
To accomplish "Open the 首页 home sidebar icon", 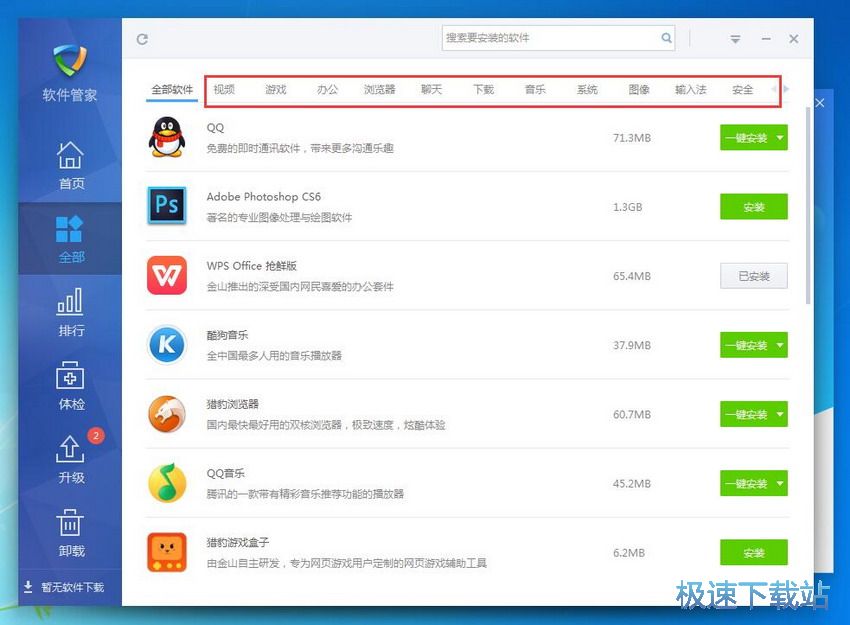I will 70,155.
